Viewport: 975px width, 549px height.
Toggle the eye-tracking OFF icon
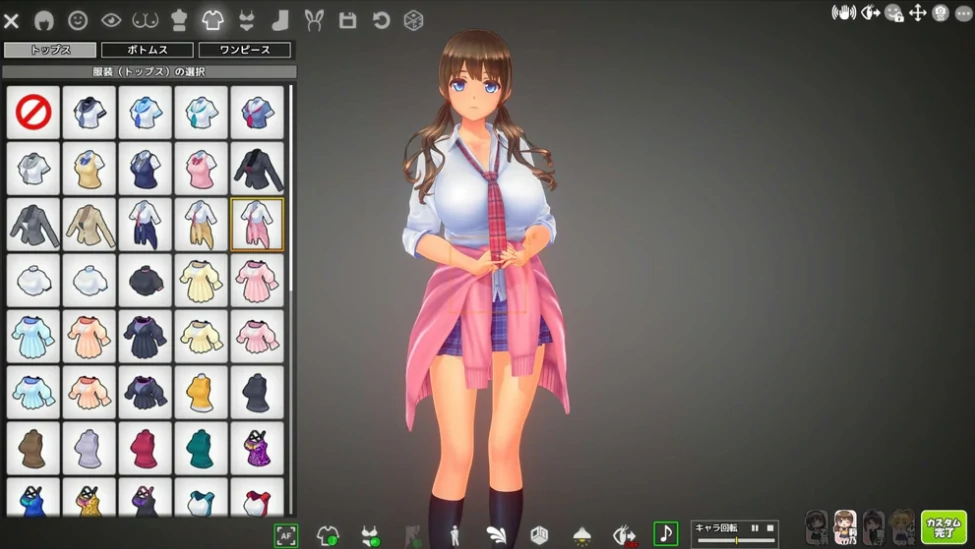pyautogui.click(x=625, y=536)
